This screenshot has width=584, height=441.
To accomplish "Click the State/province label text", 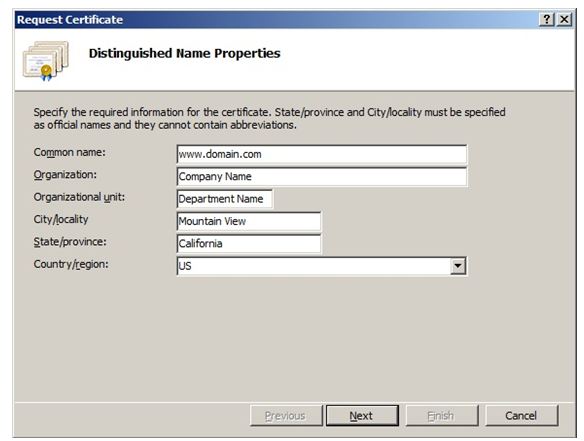I will [70, 242].
